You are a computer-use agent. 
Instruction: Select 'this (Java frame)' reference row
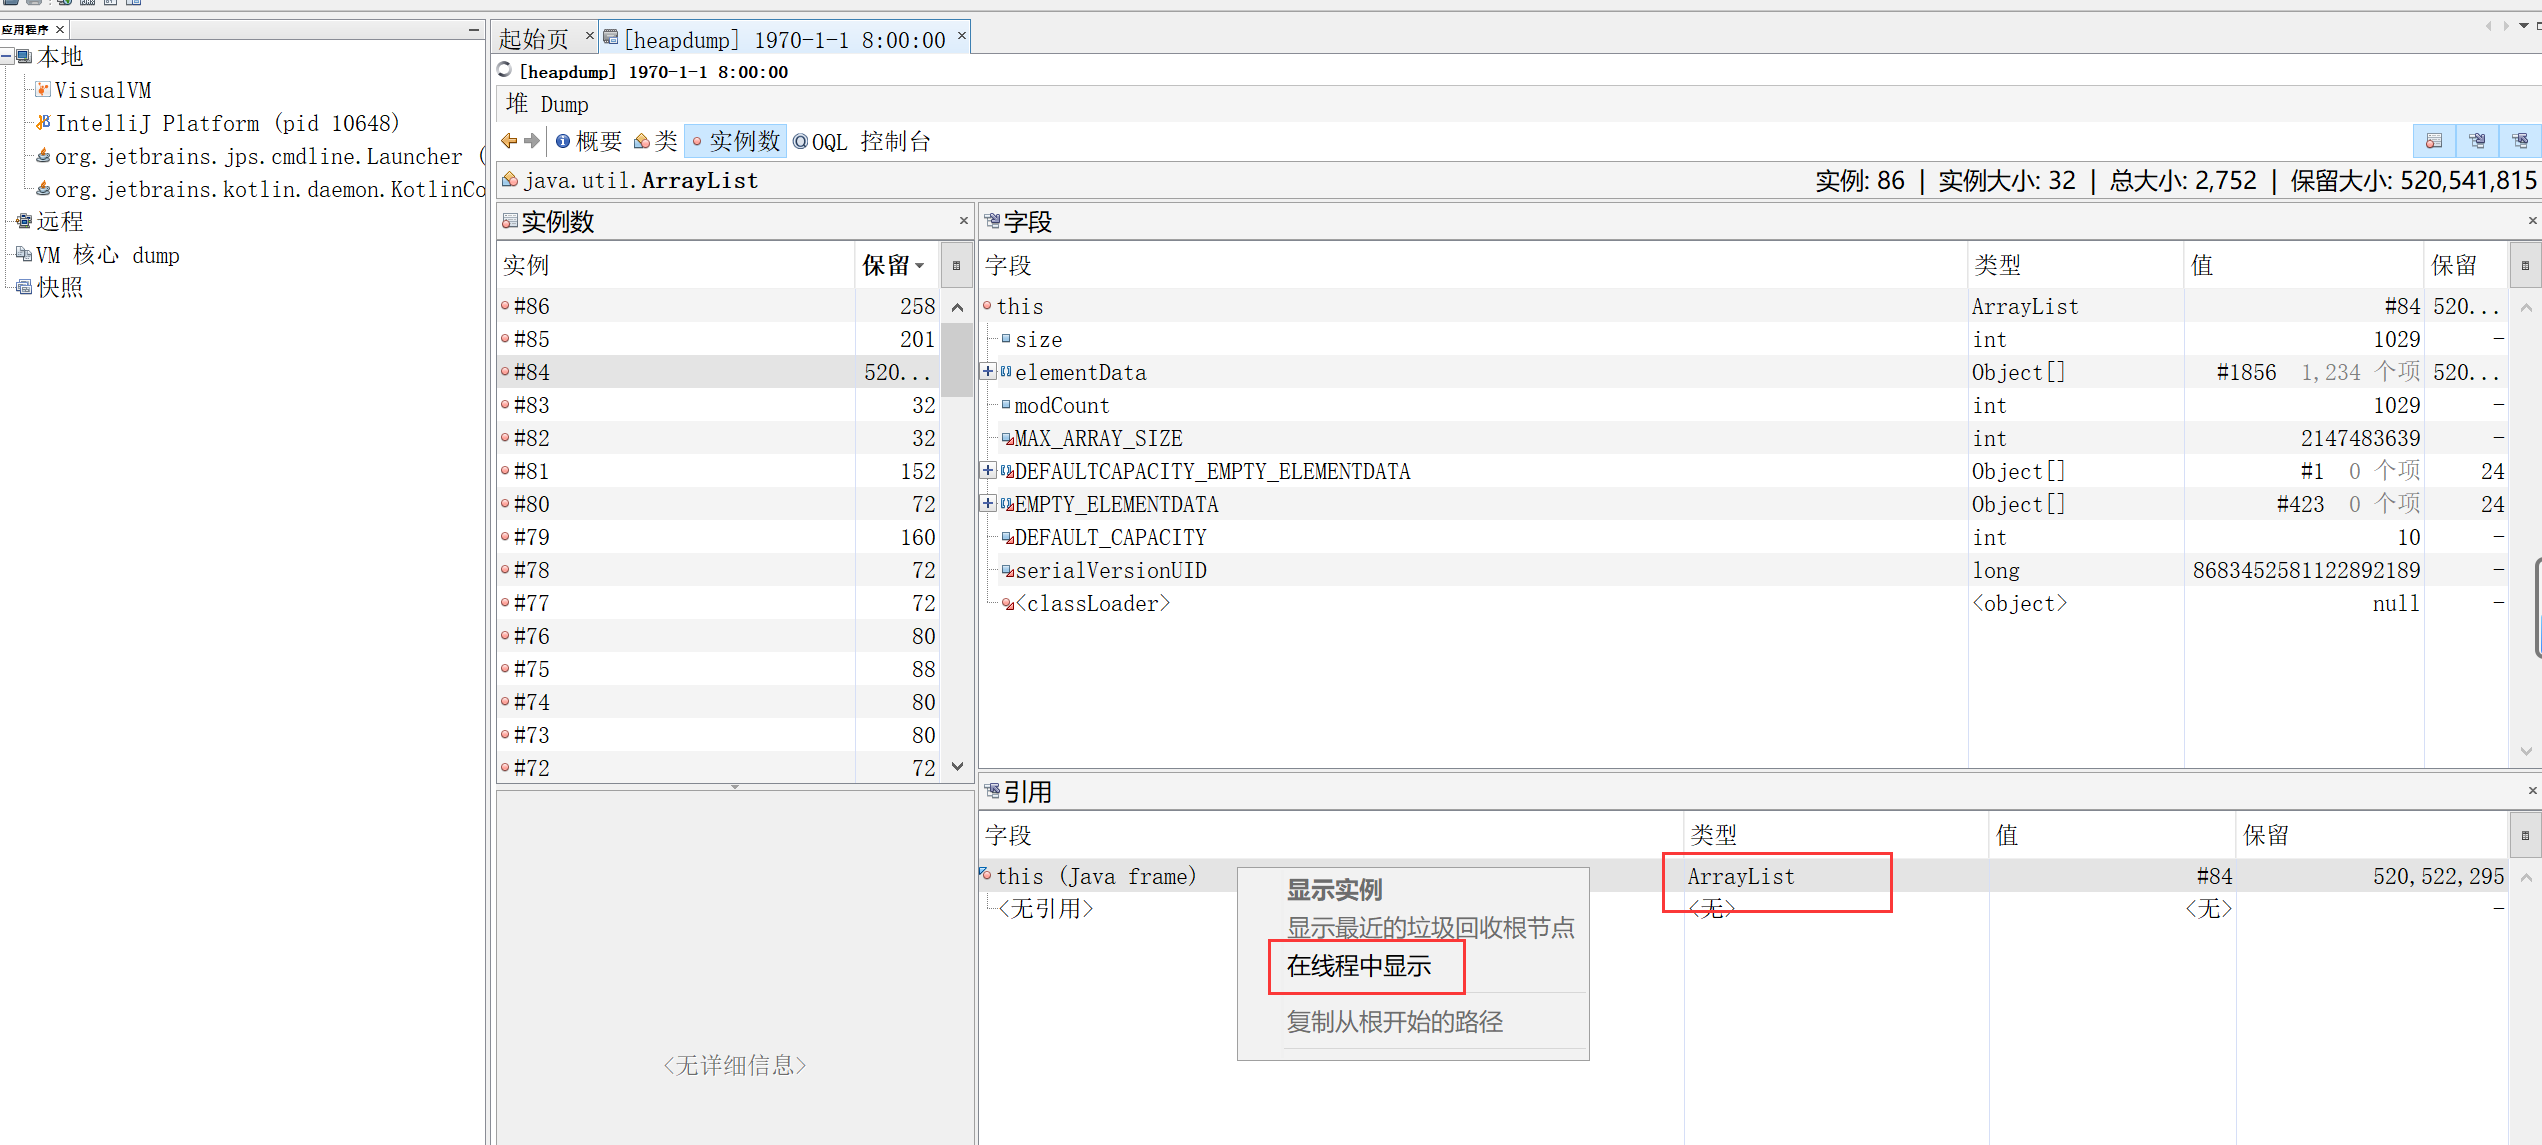[x=1744, y=876]
